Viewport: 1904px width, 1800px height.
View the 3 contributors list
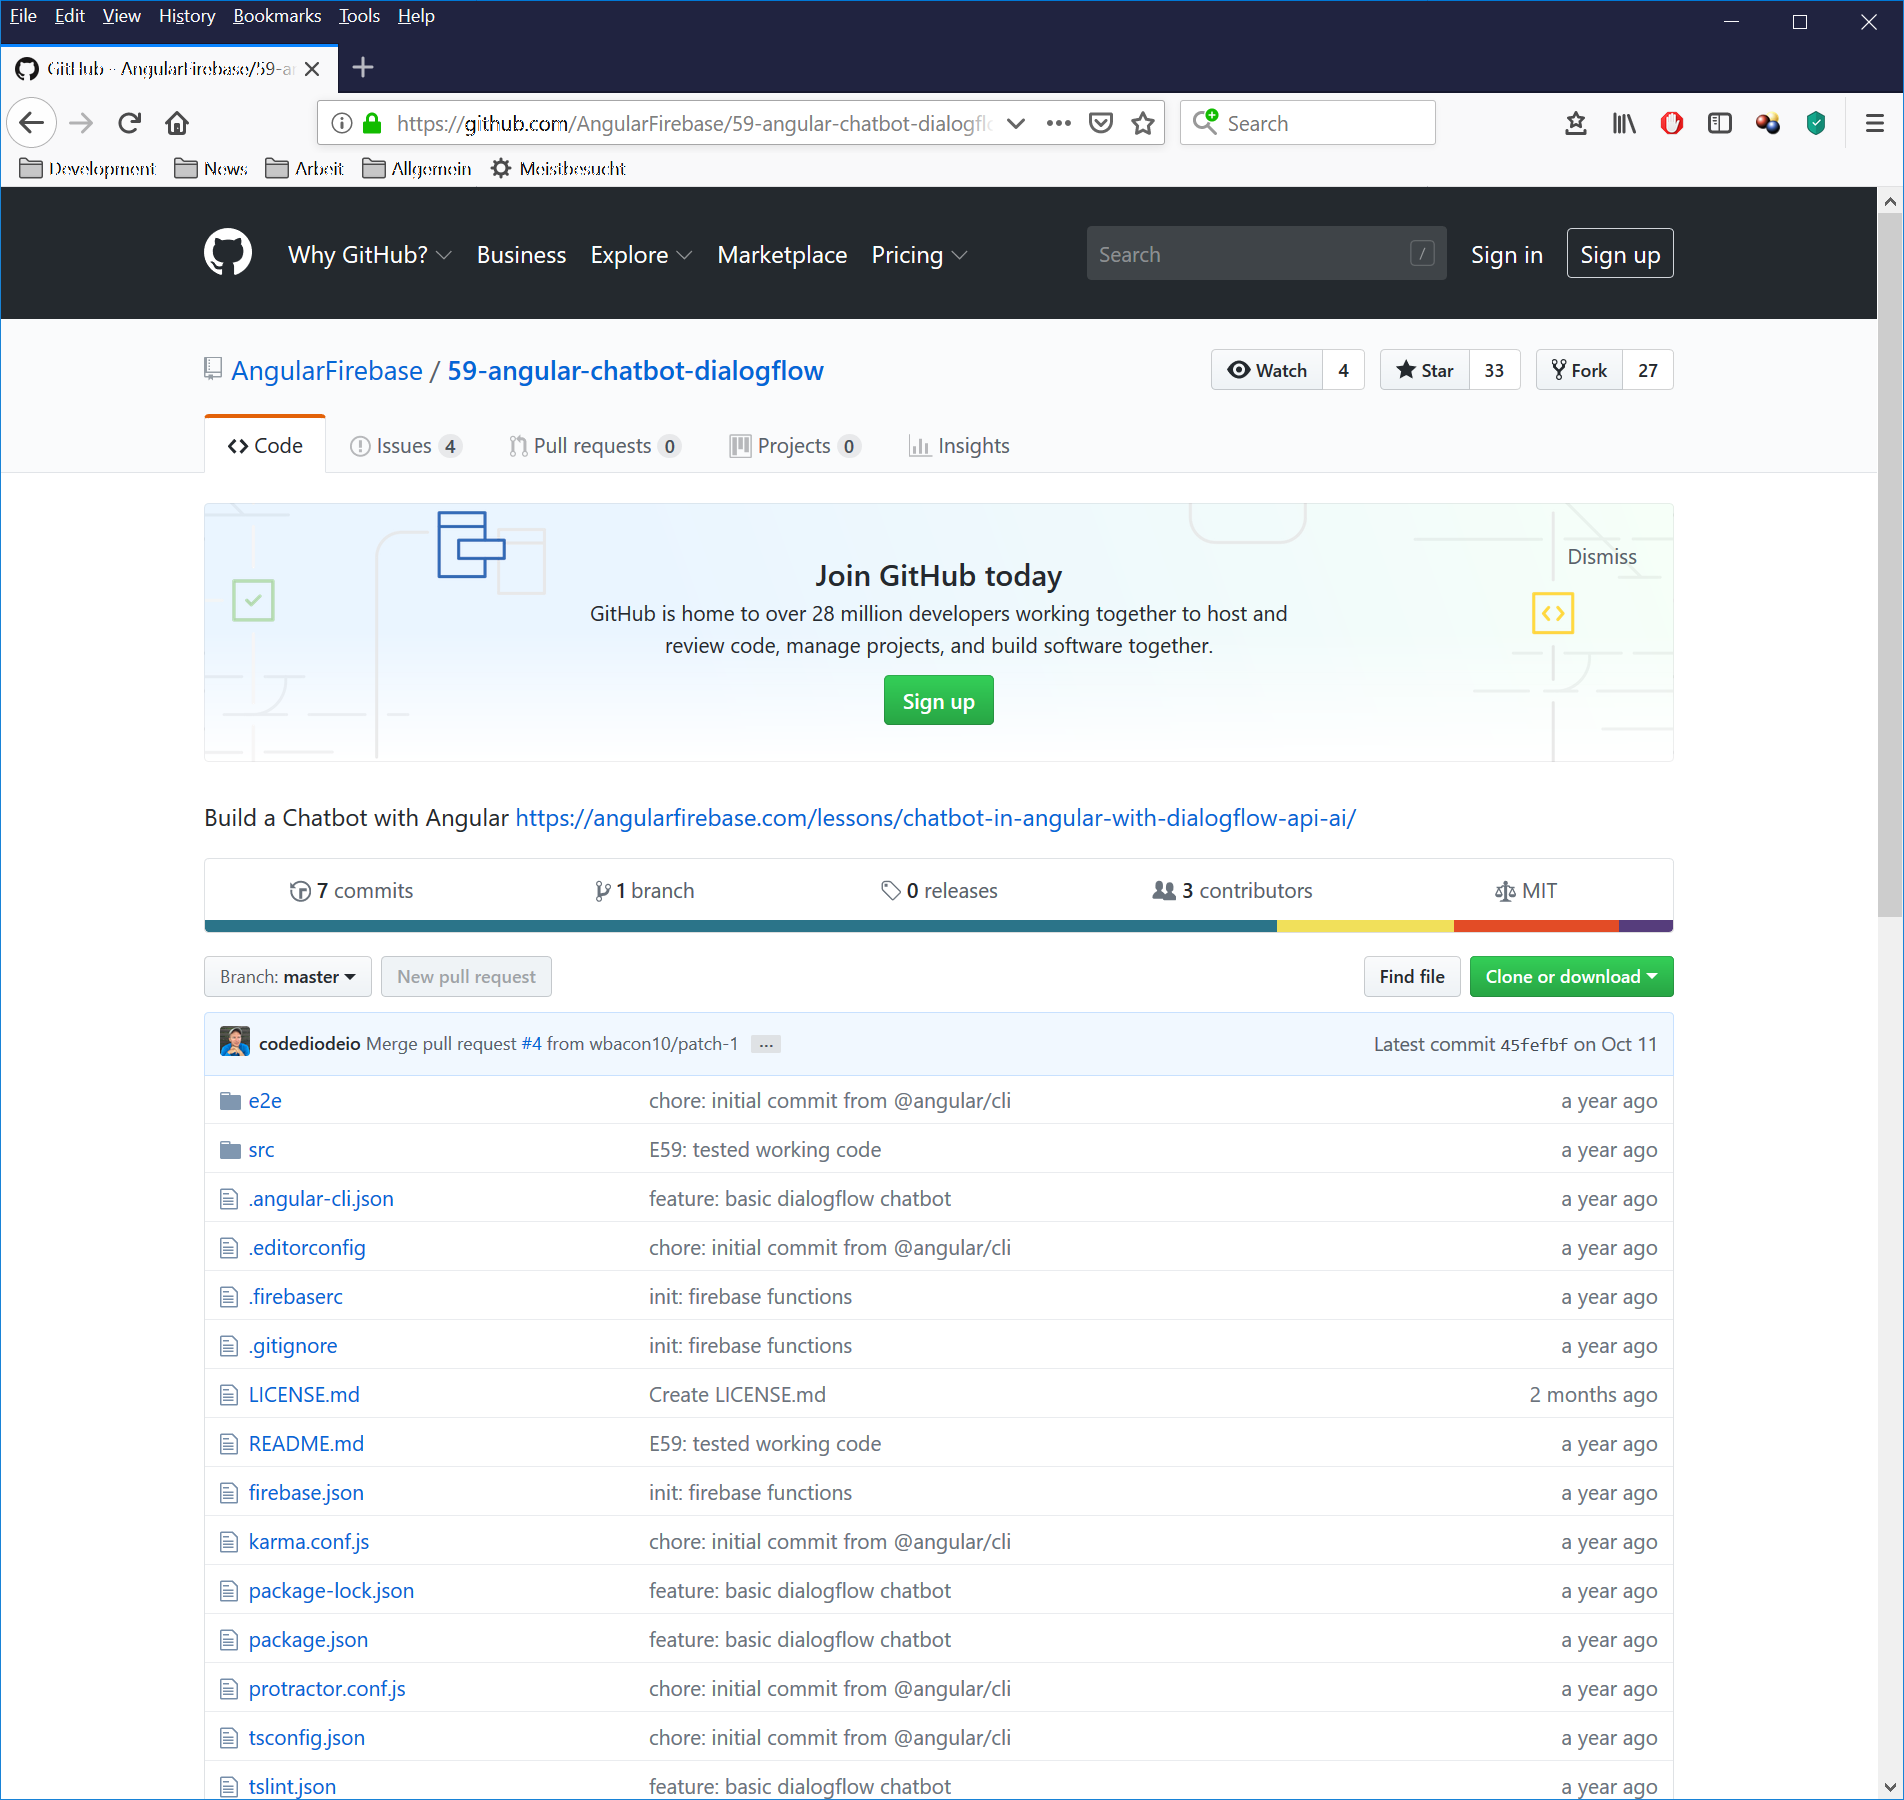1232,890
